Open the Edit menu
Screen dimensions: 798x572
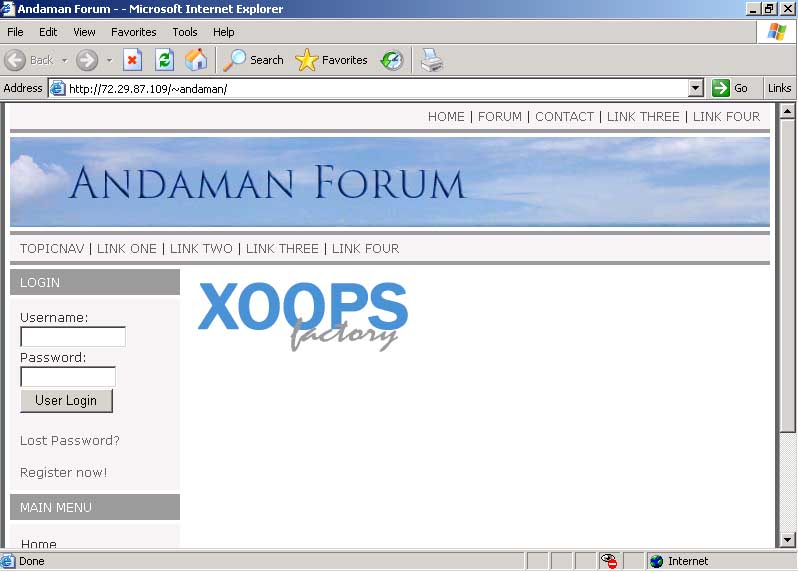(x=48, y=32)
